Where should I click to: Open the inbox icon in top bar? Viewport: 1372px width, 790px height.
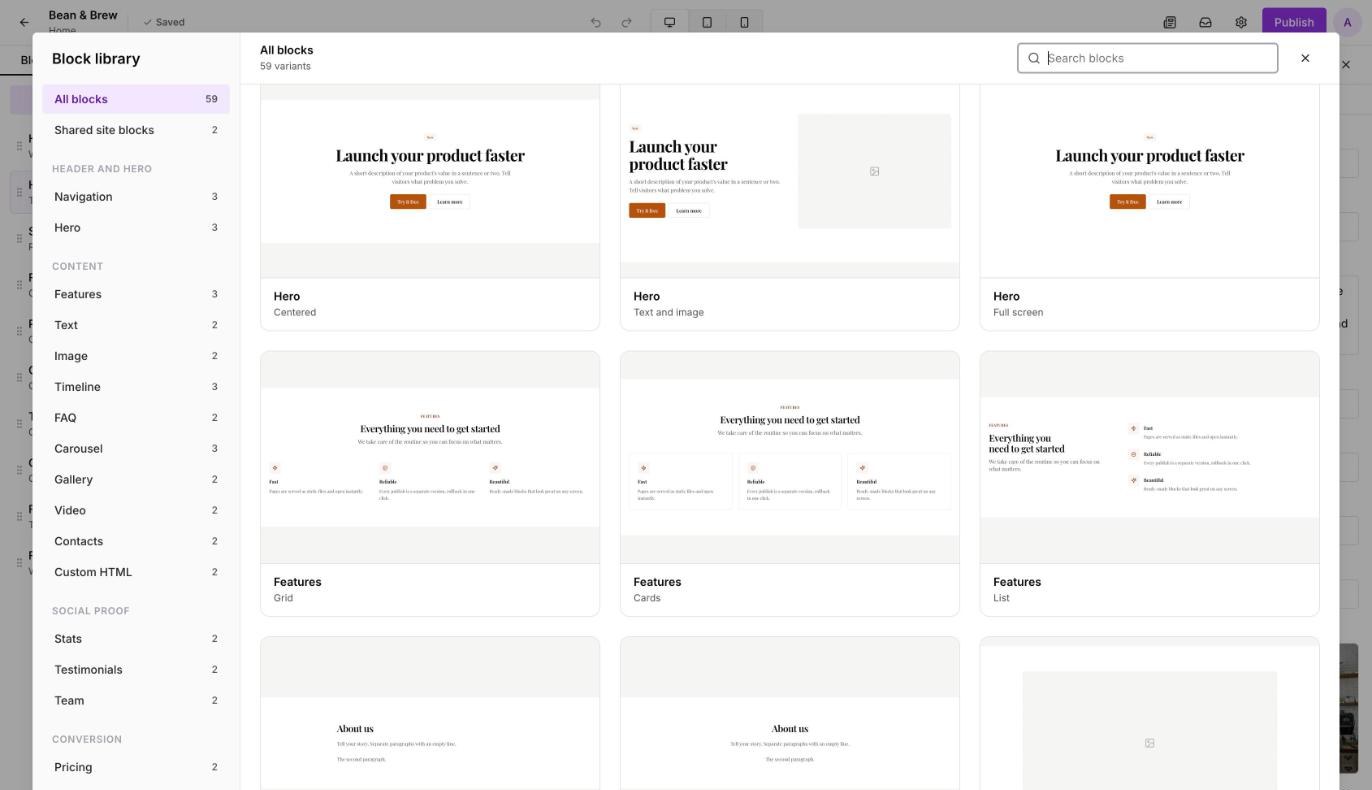[1205, 22]
